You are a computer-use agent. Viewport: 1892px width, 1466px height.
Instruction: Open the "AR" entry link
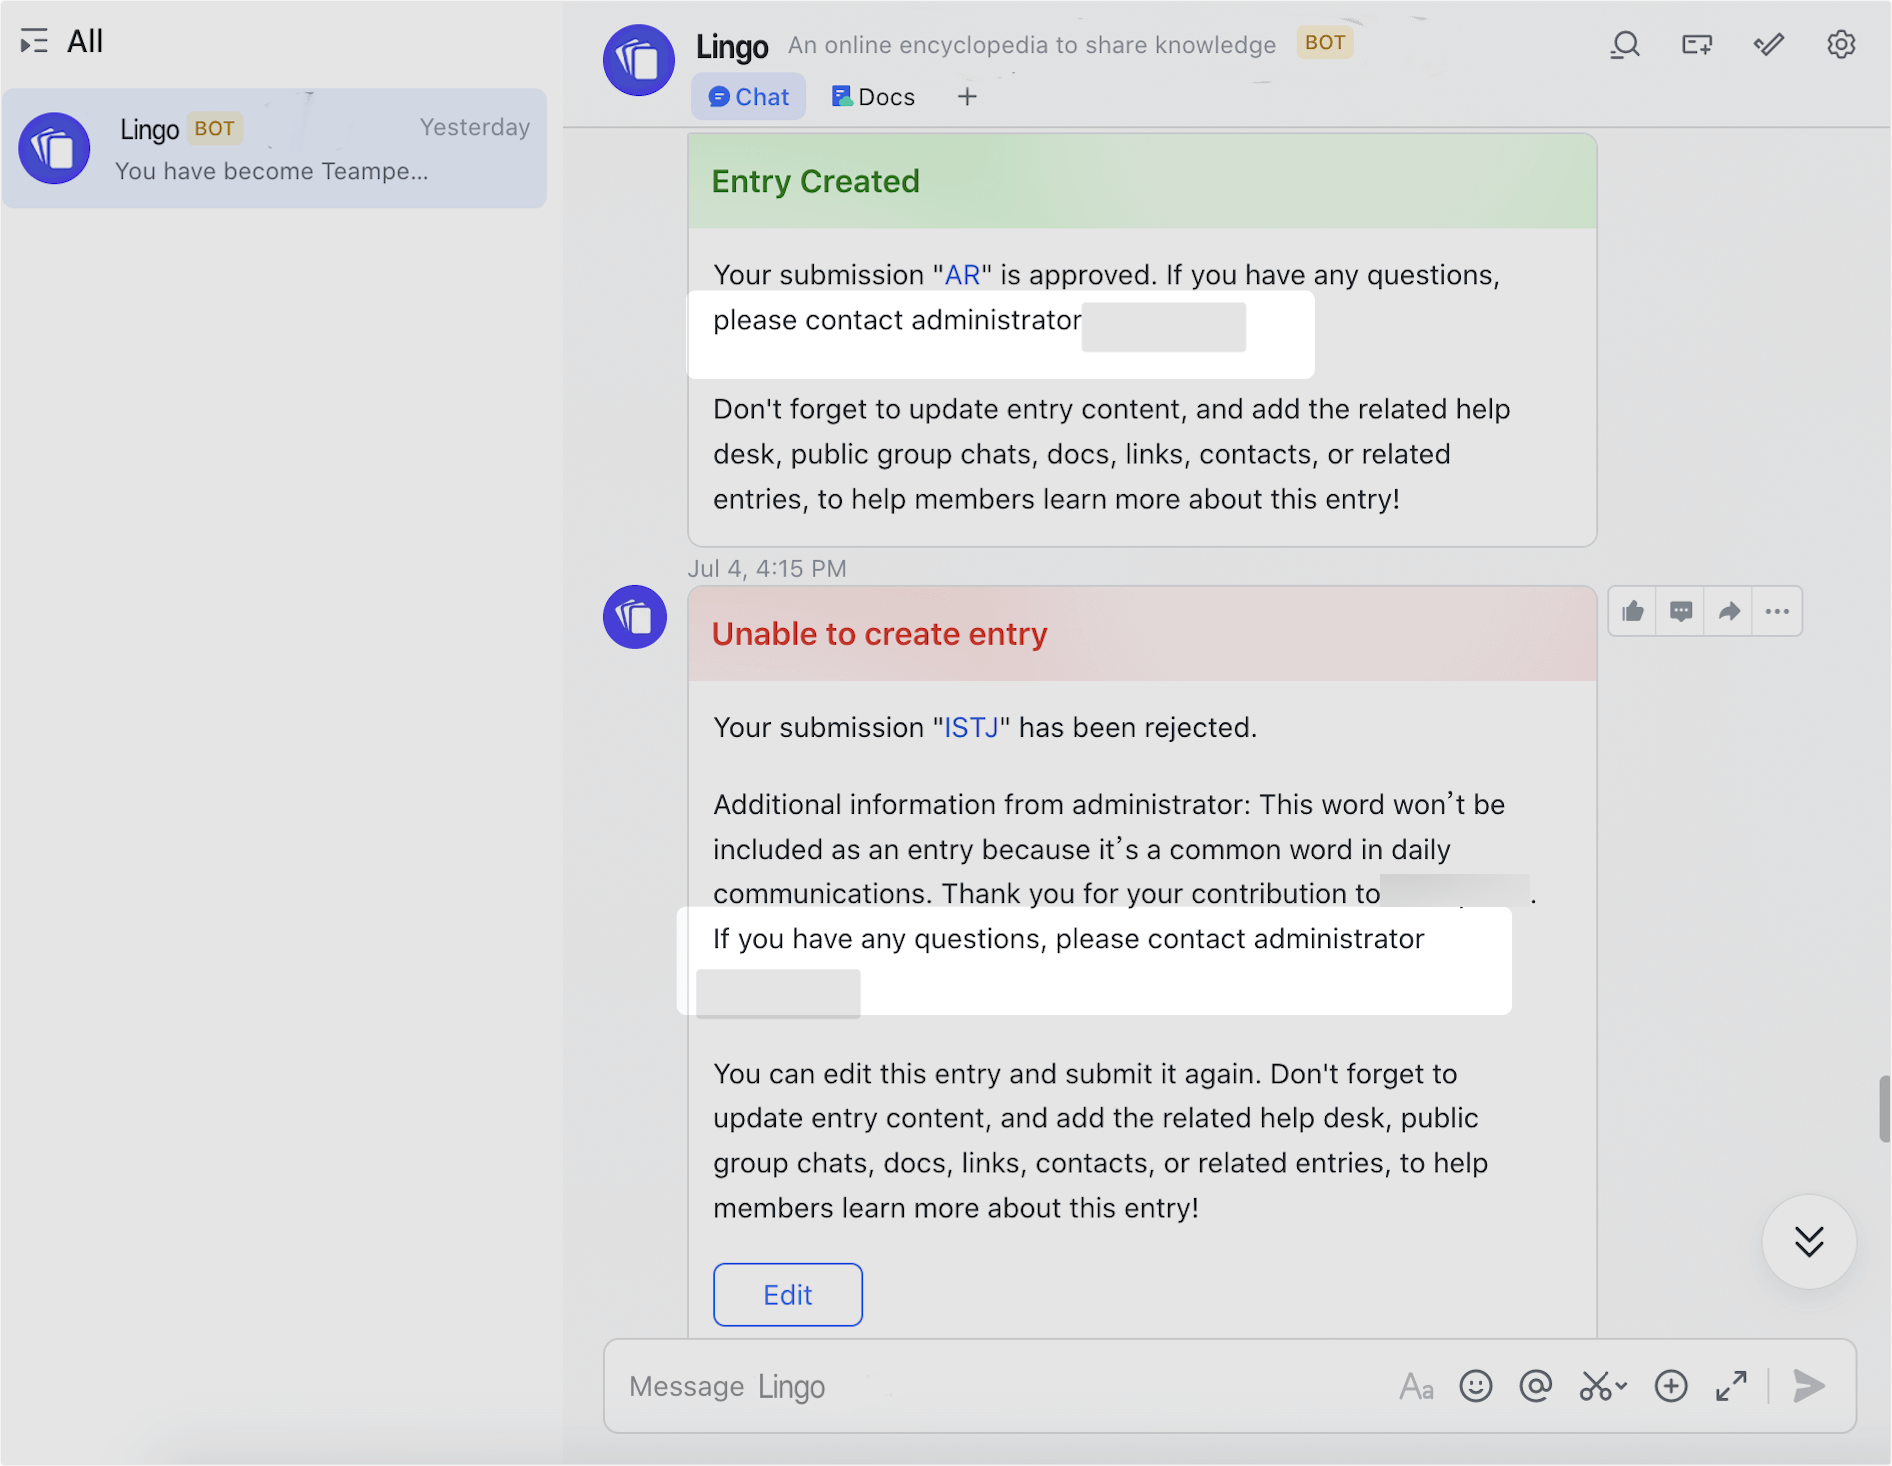[x=962, y=275]
